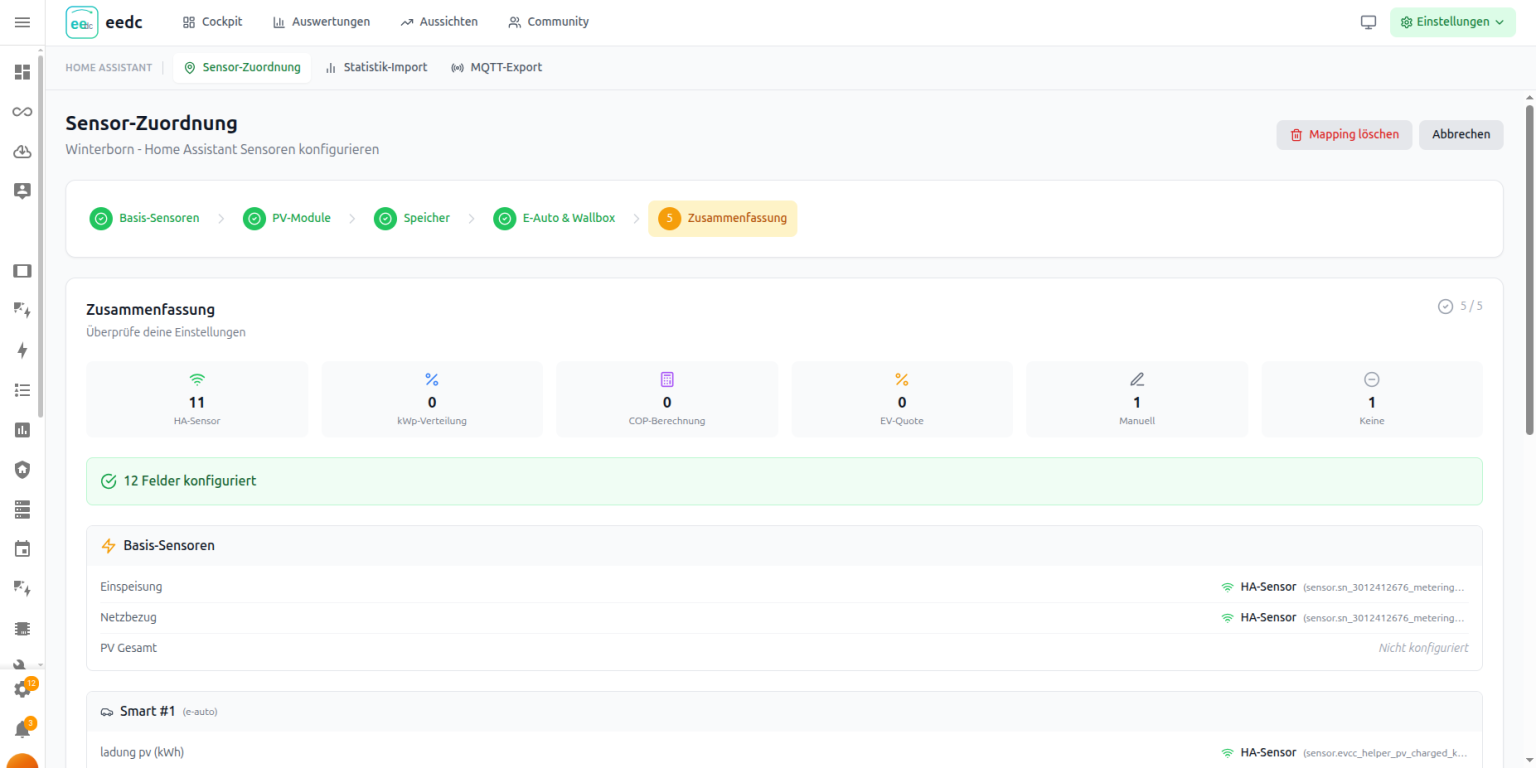Click the green PV-Module step indicator
Viewport: 1536px width, 768px height.
(x=253, y=218)
